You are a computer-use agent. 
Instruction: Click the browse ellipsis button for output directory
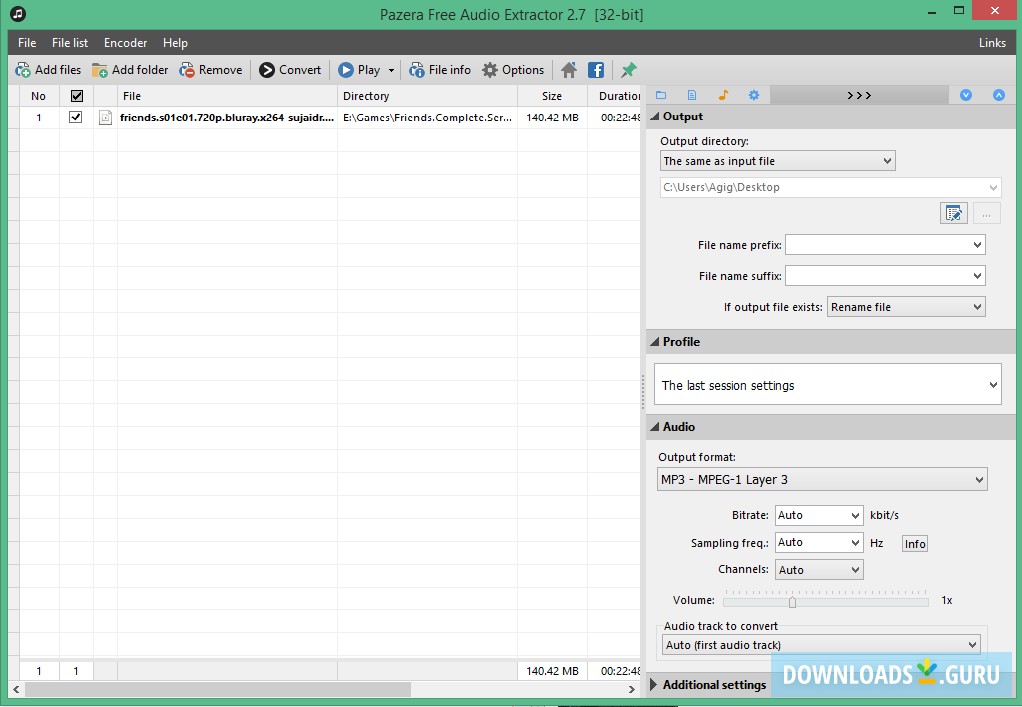point(987,213)
